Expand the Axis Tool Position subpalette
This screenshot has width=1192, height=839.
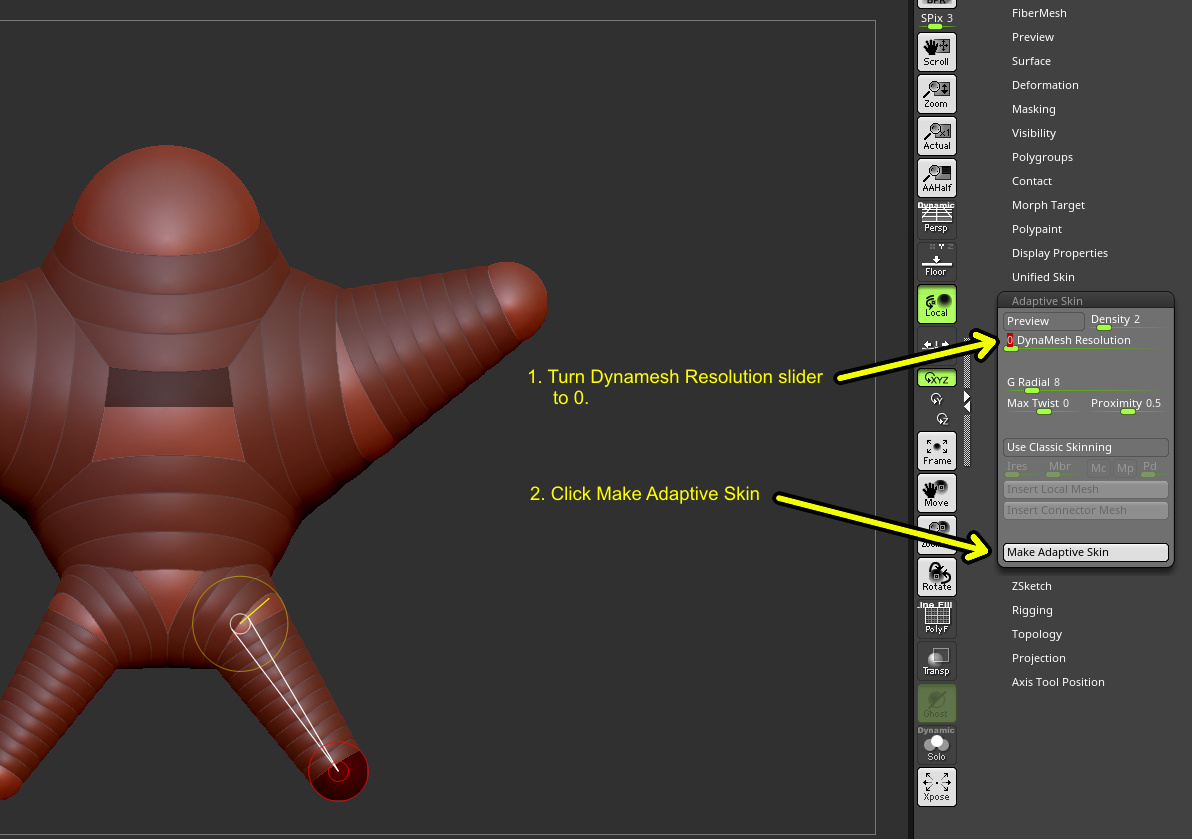tap(1057, 682)
